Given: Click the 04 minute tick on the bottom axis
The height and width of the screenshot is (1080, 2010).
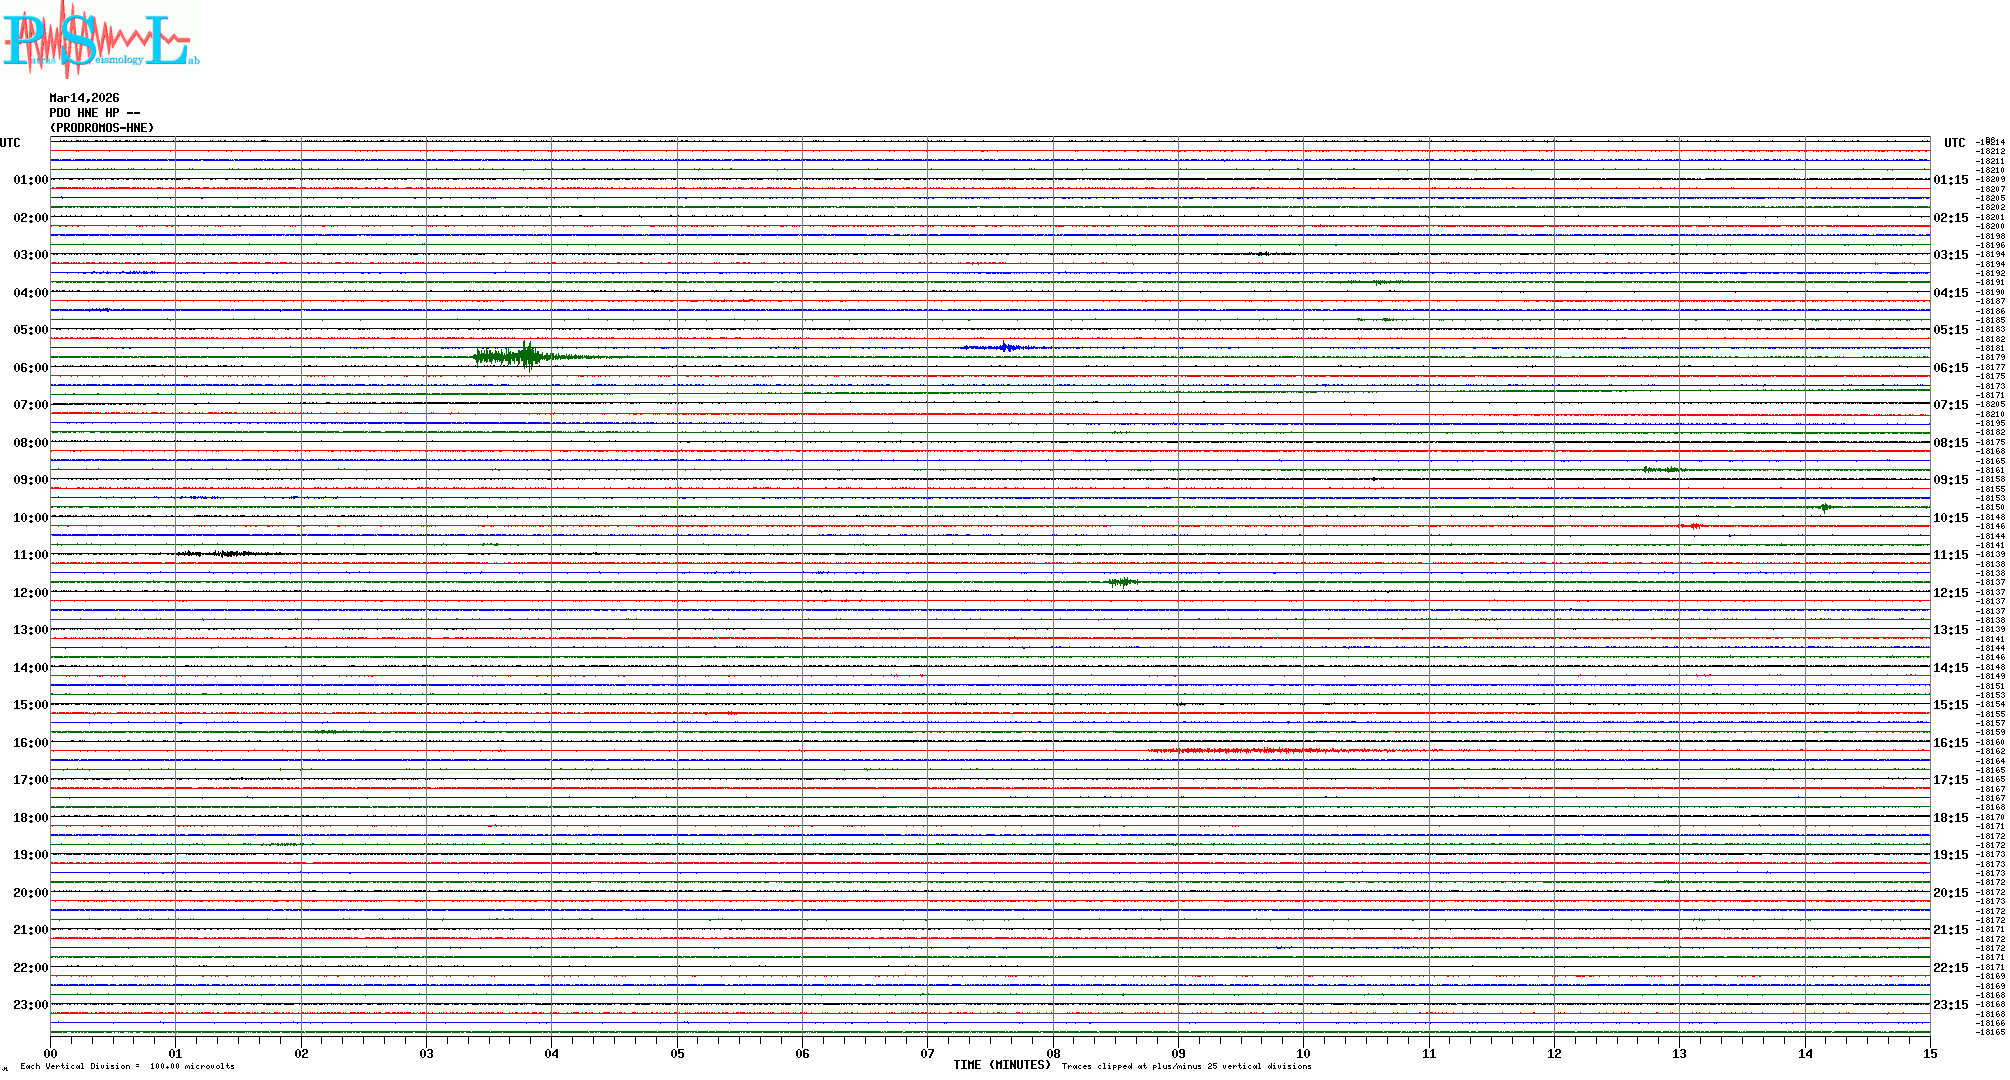Looking at the screenshot, I should tap(552, 1053).
